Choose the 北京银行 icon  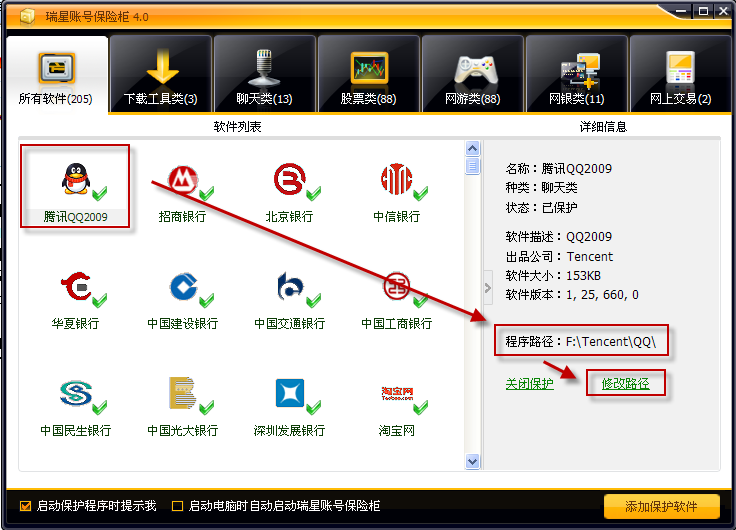[290, 179]
